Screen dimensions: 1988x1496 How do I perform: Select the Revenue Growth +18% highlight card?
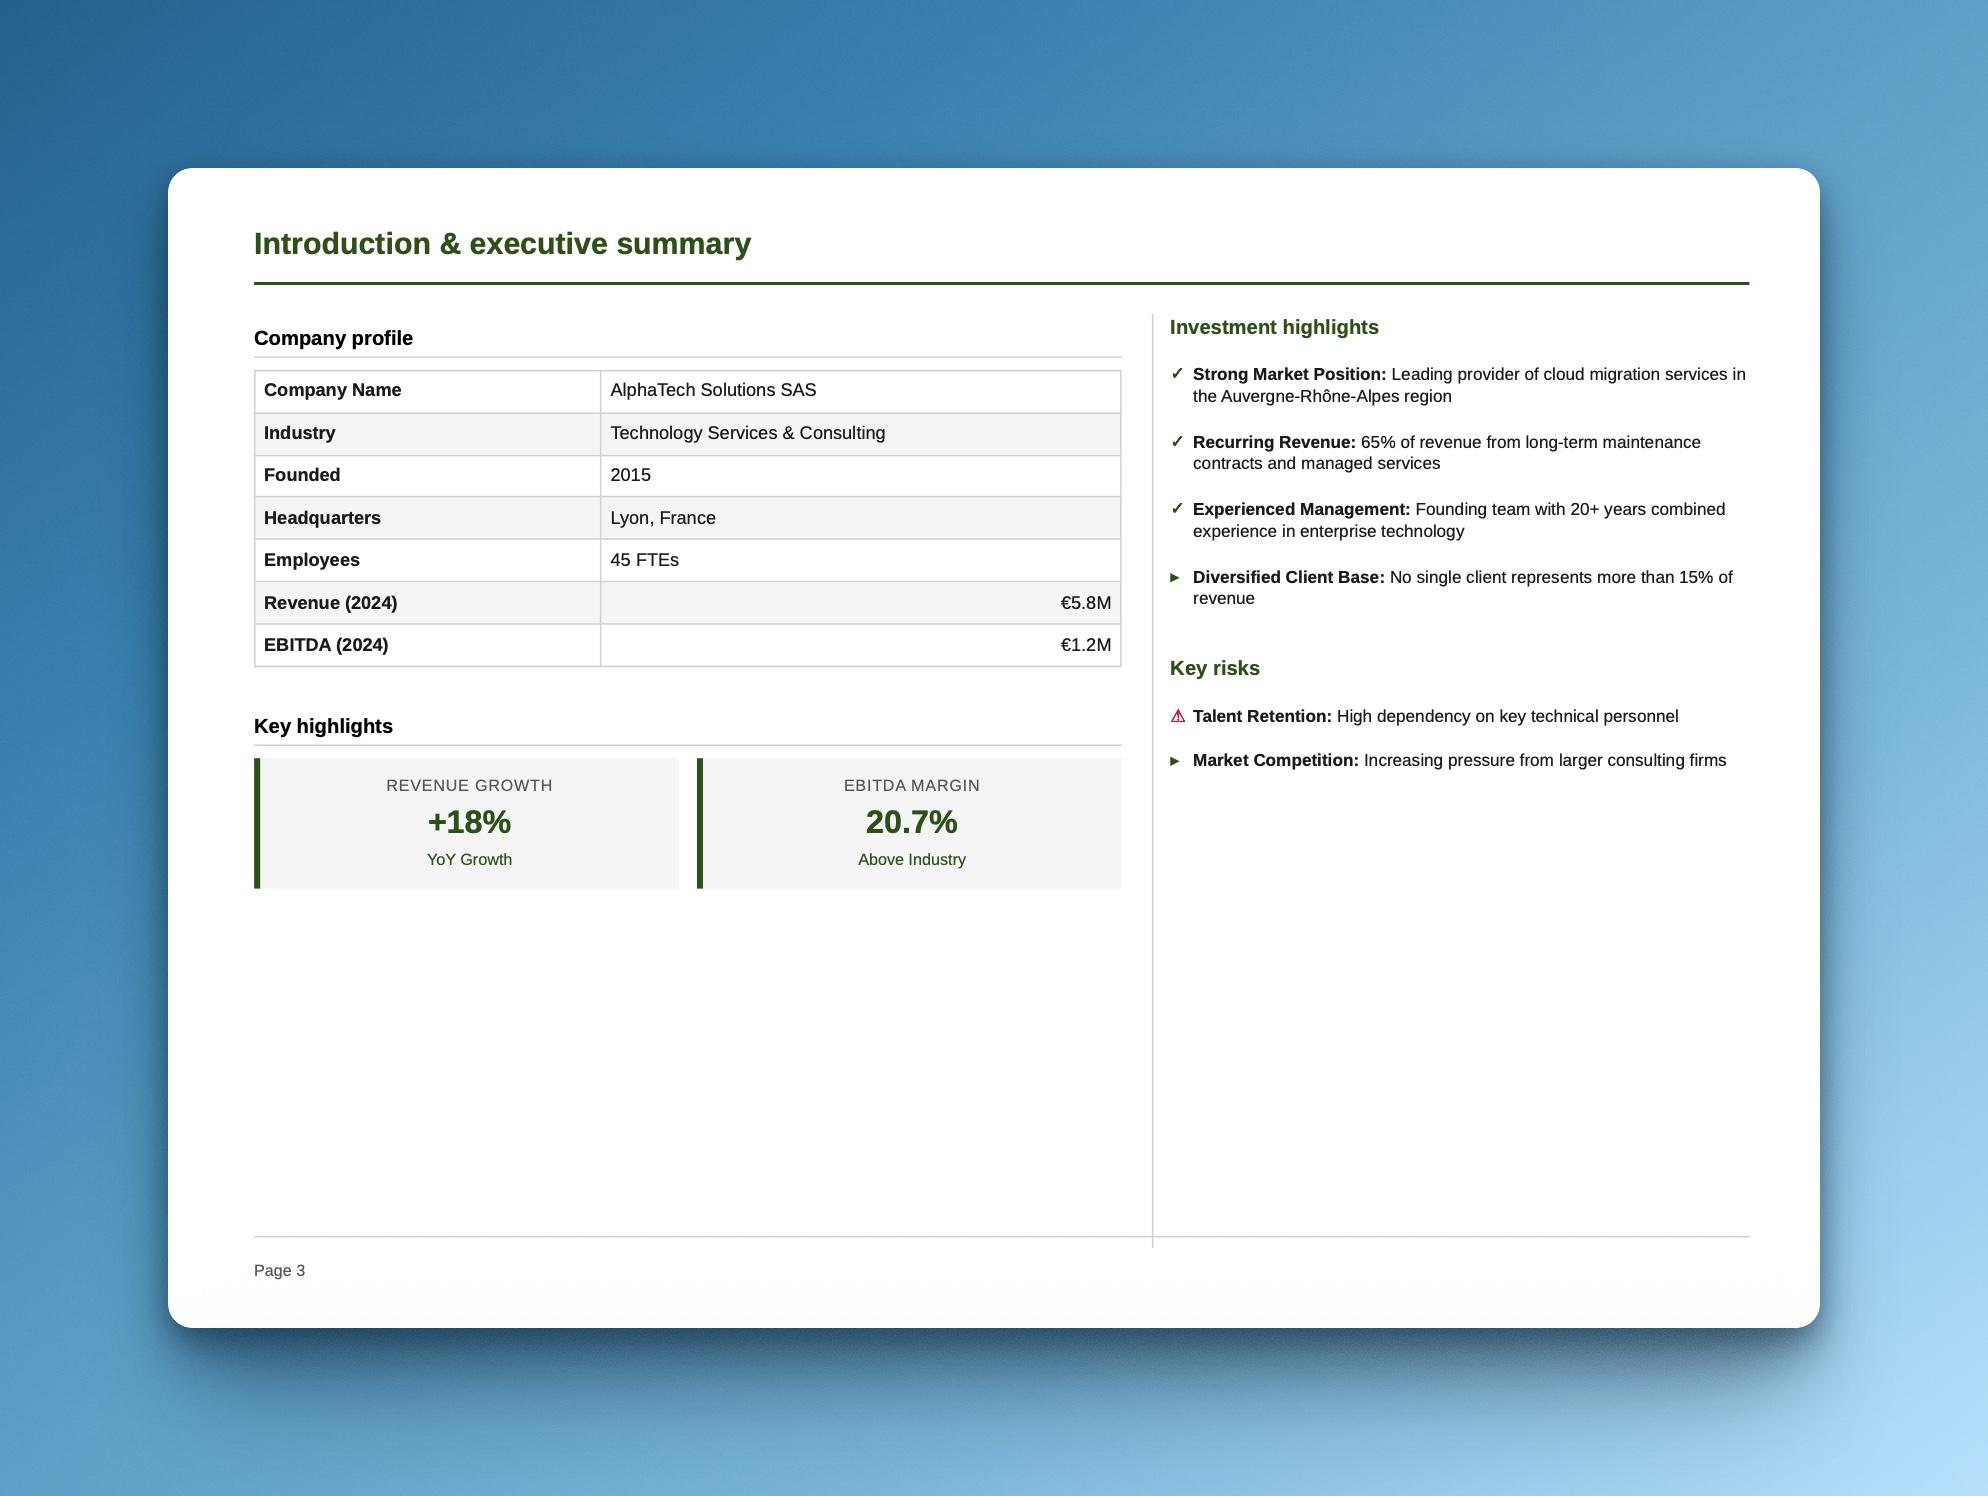point(468,822)
